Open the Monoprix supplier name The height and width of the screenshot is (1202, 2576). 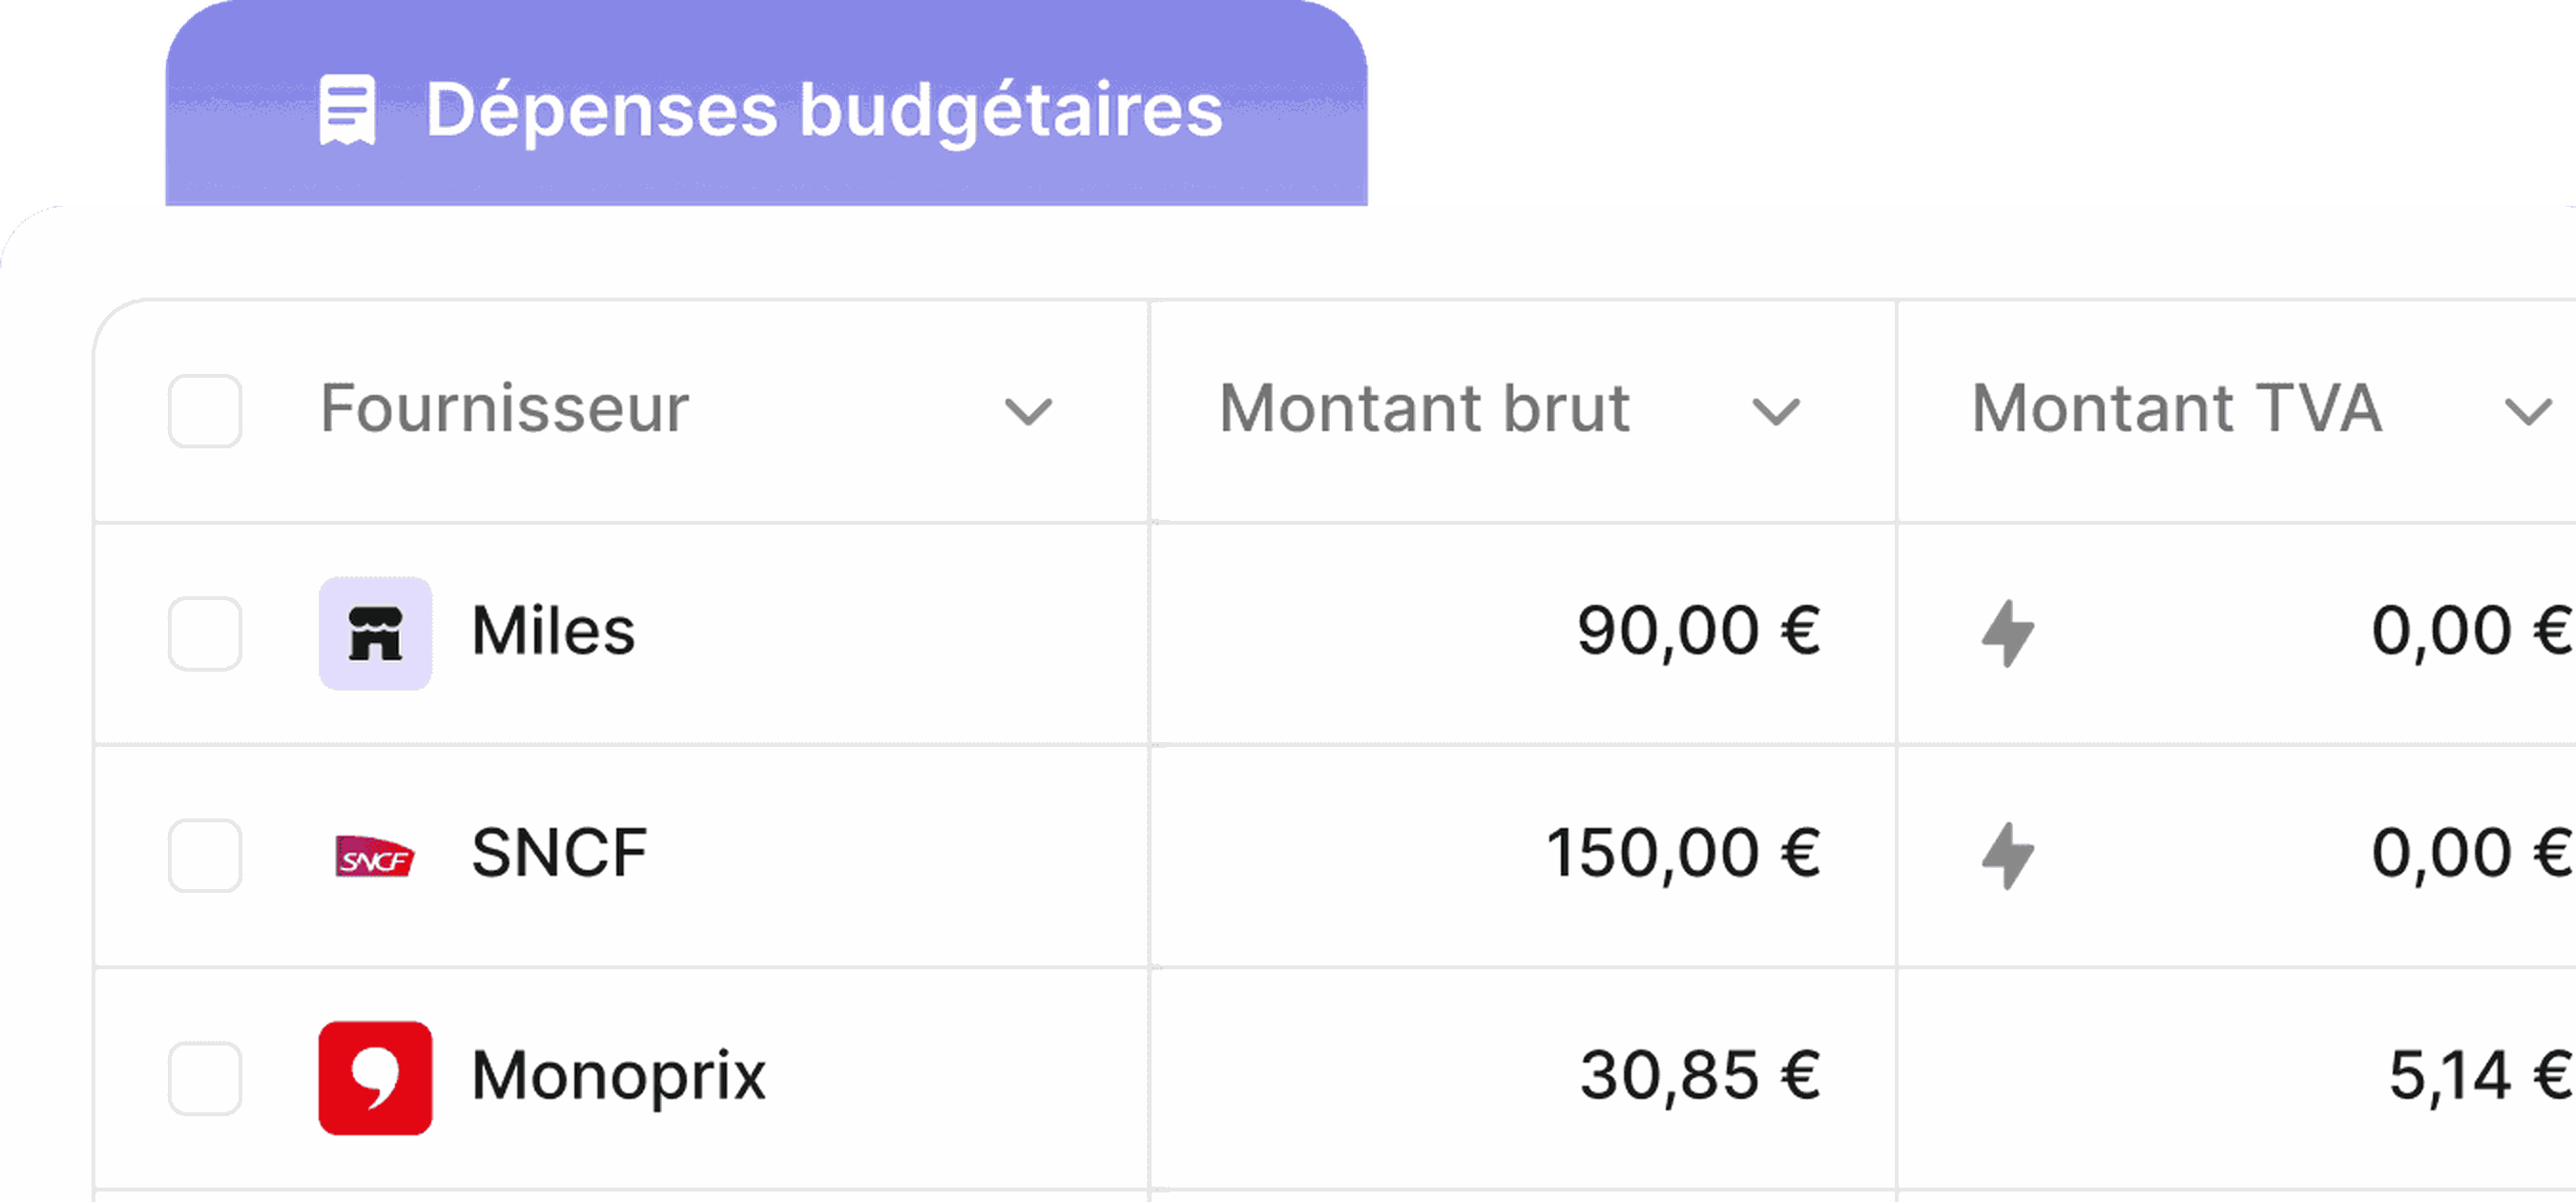coord(618,1077)
